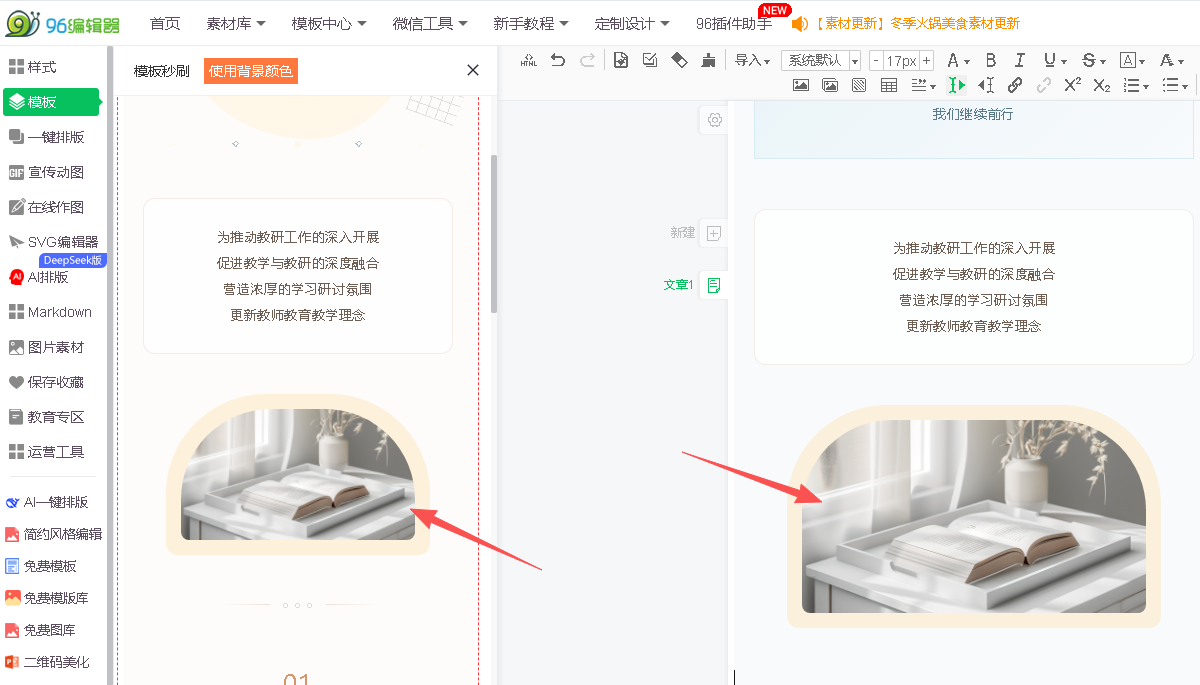Undo the last edit
The height and width of the screenshot is (685, 1200).
(558, 61)
